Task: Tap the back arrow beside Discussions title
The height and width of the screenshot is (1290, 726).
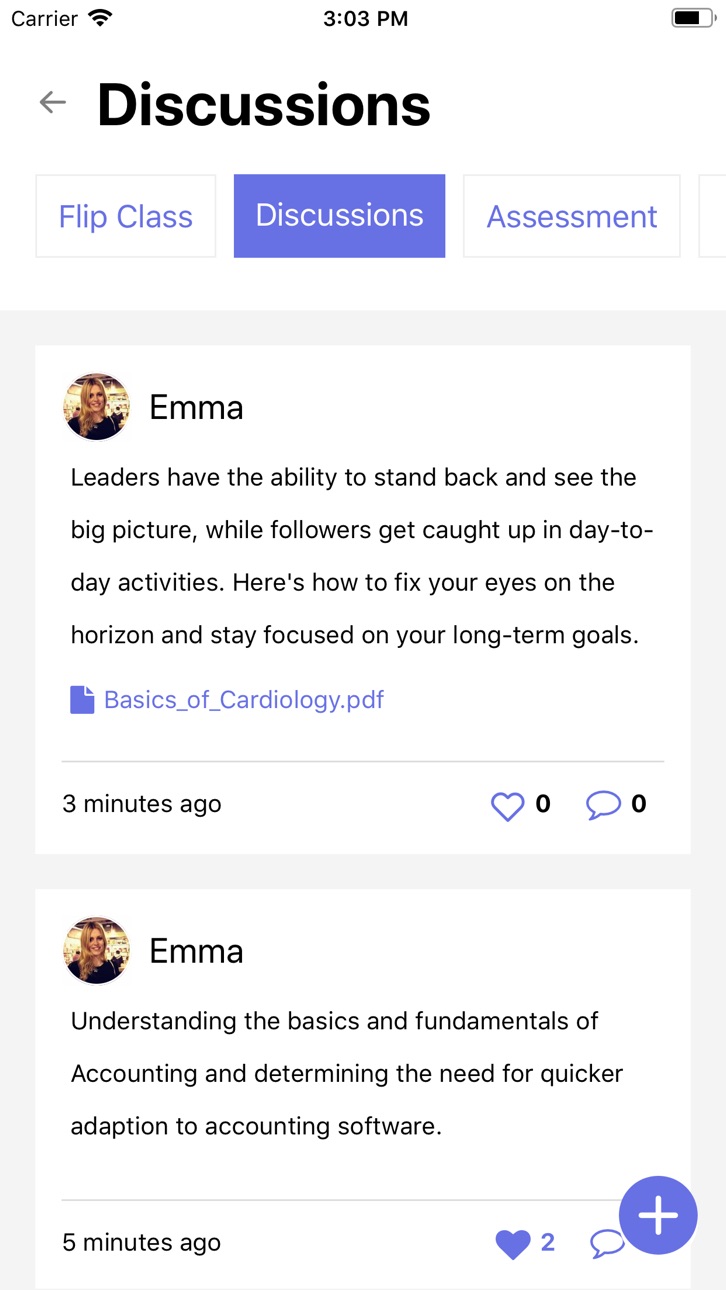Action: [x=52, y=102]
